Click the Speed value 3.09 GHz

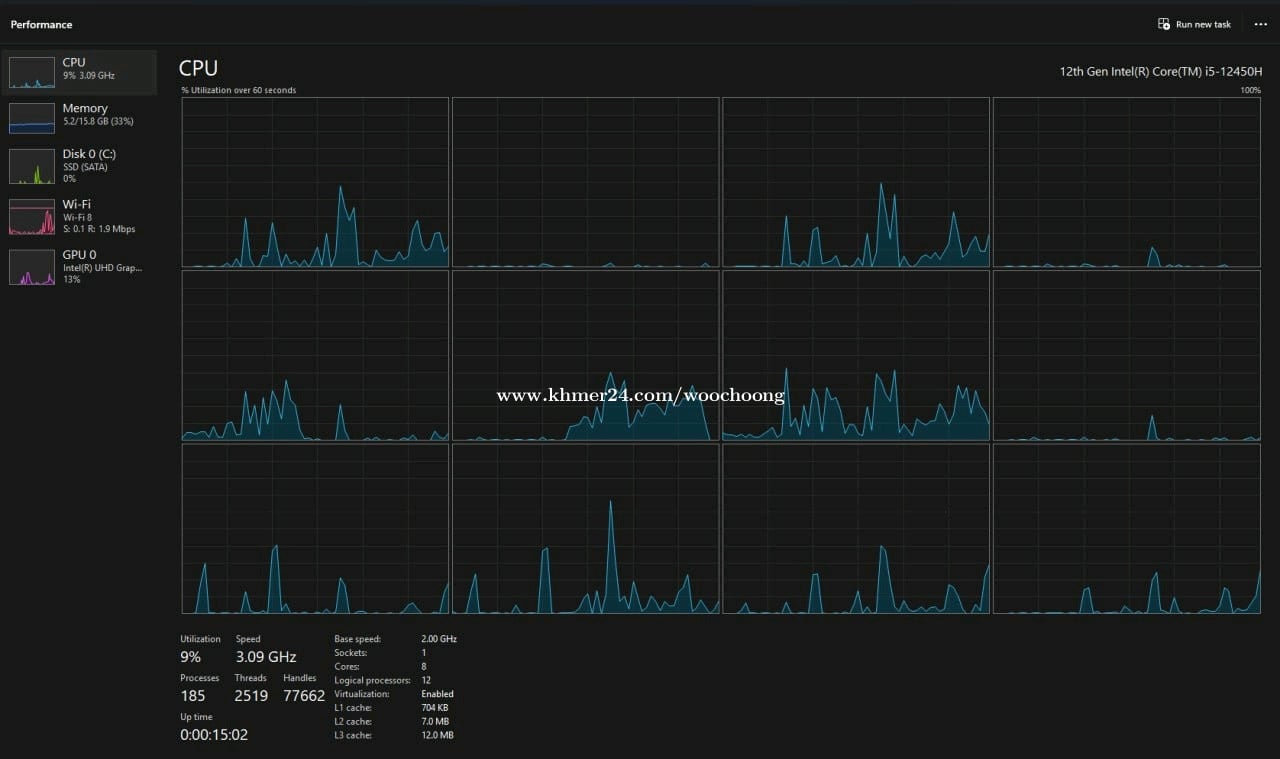(266, 657)
